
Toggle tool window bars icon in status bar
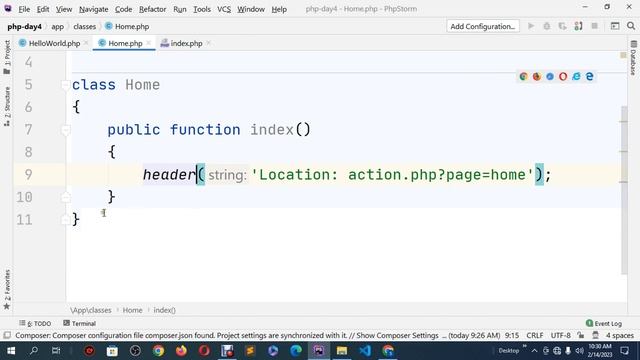click(x=7, y=336)
